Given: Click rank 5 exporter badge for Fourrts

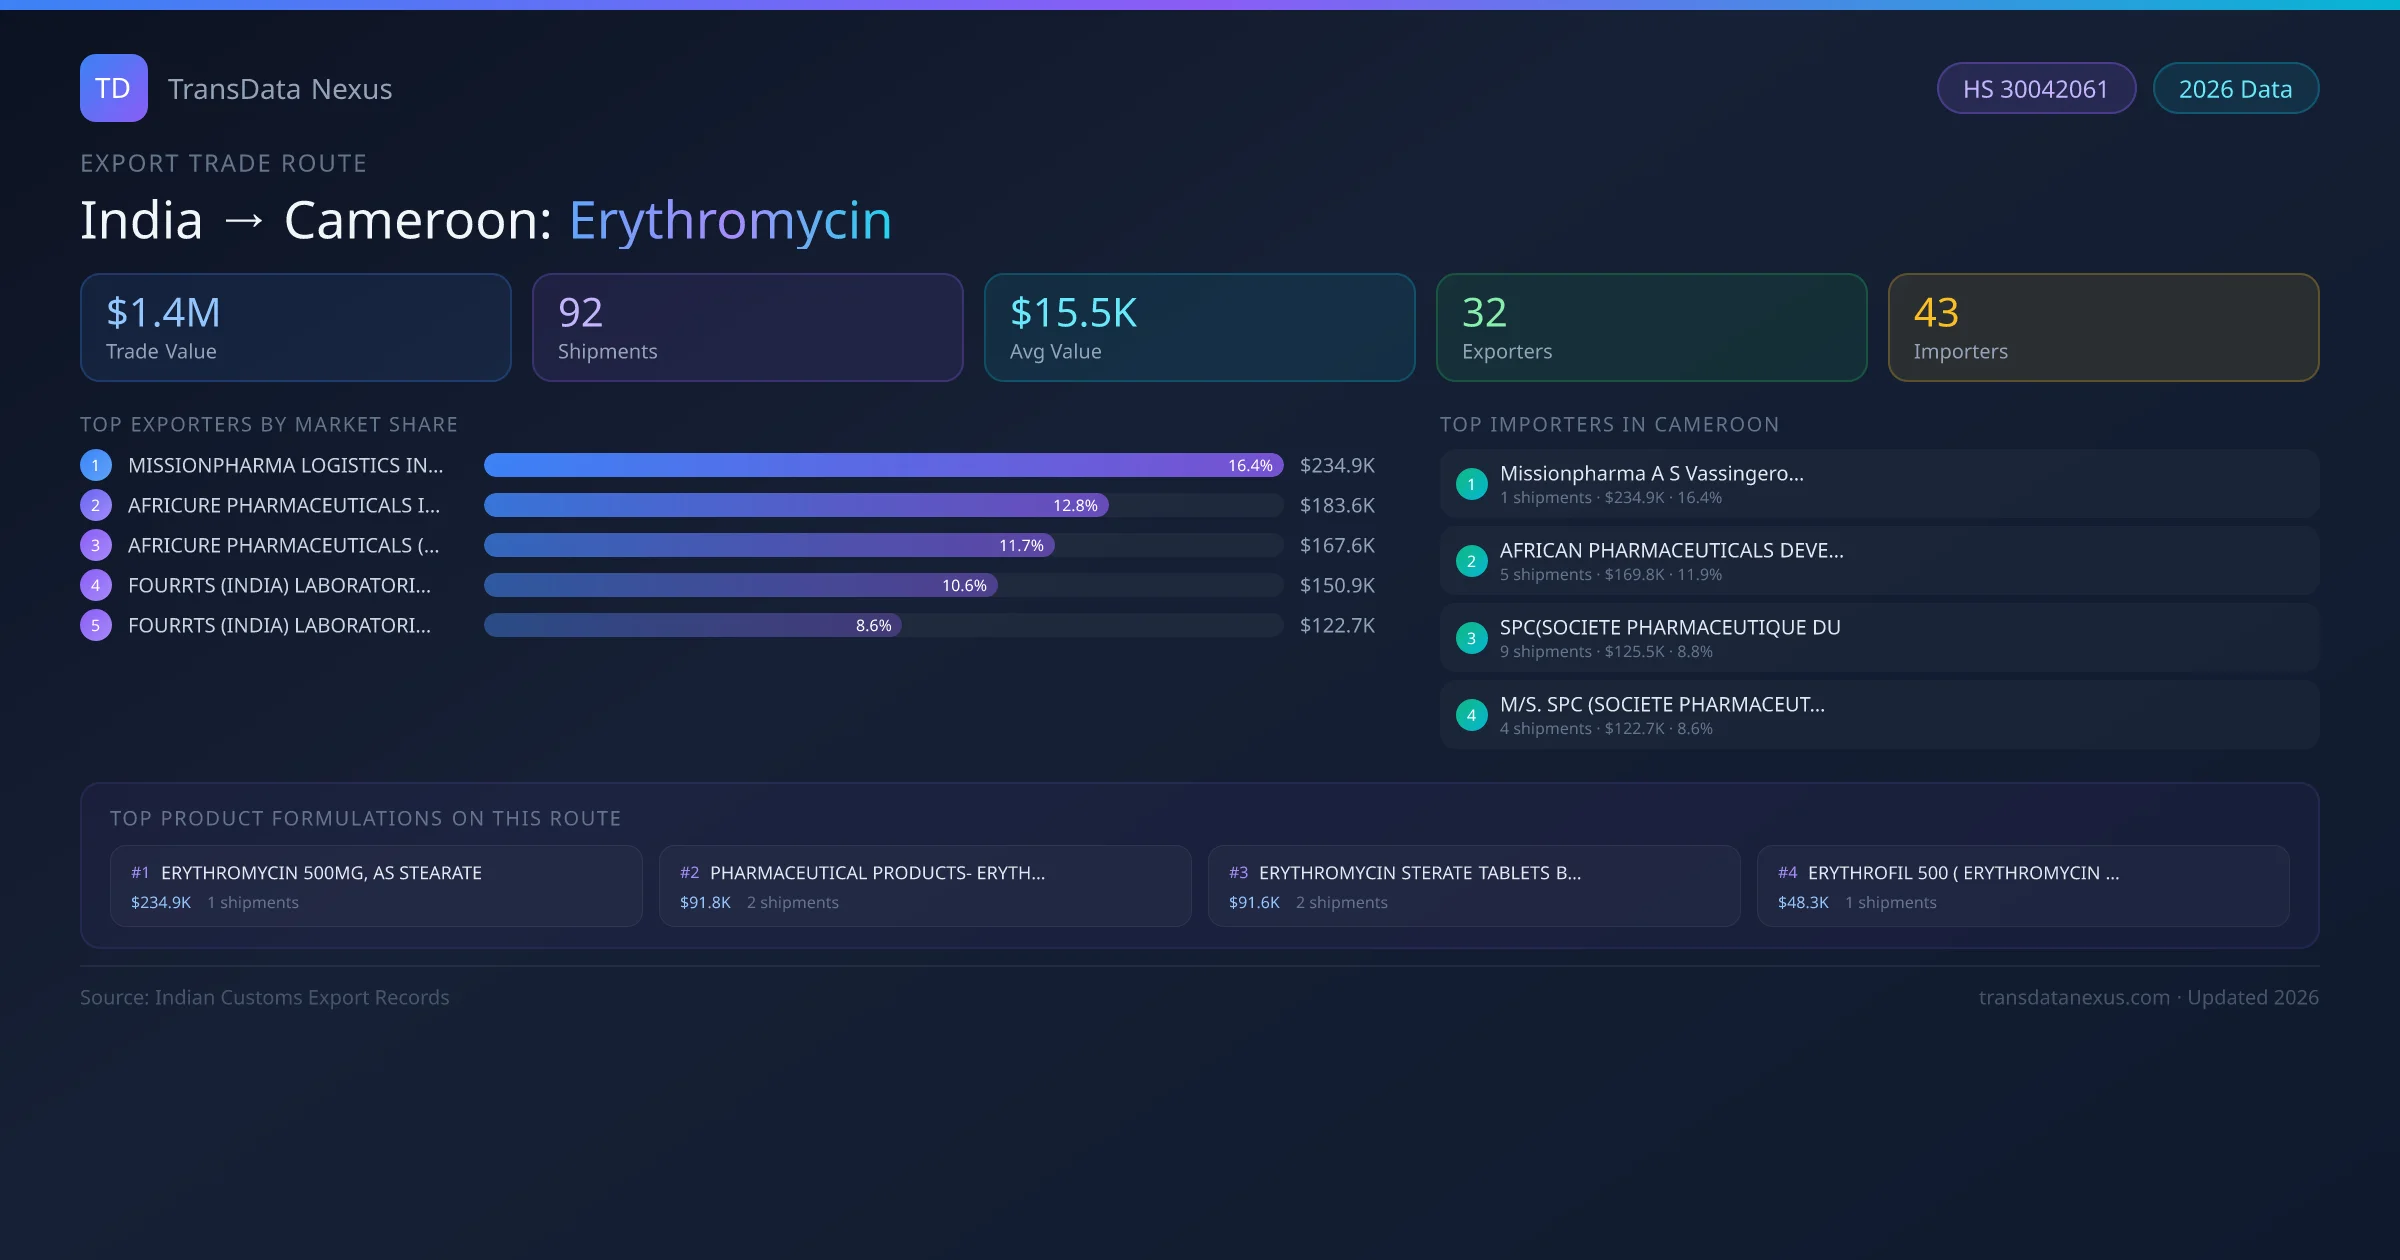Looking at the screenshot, I should pos(95,625).
